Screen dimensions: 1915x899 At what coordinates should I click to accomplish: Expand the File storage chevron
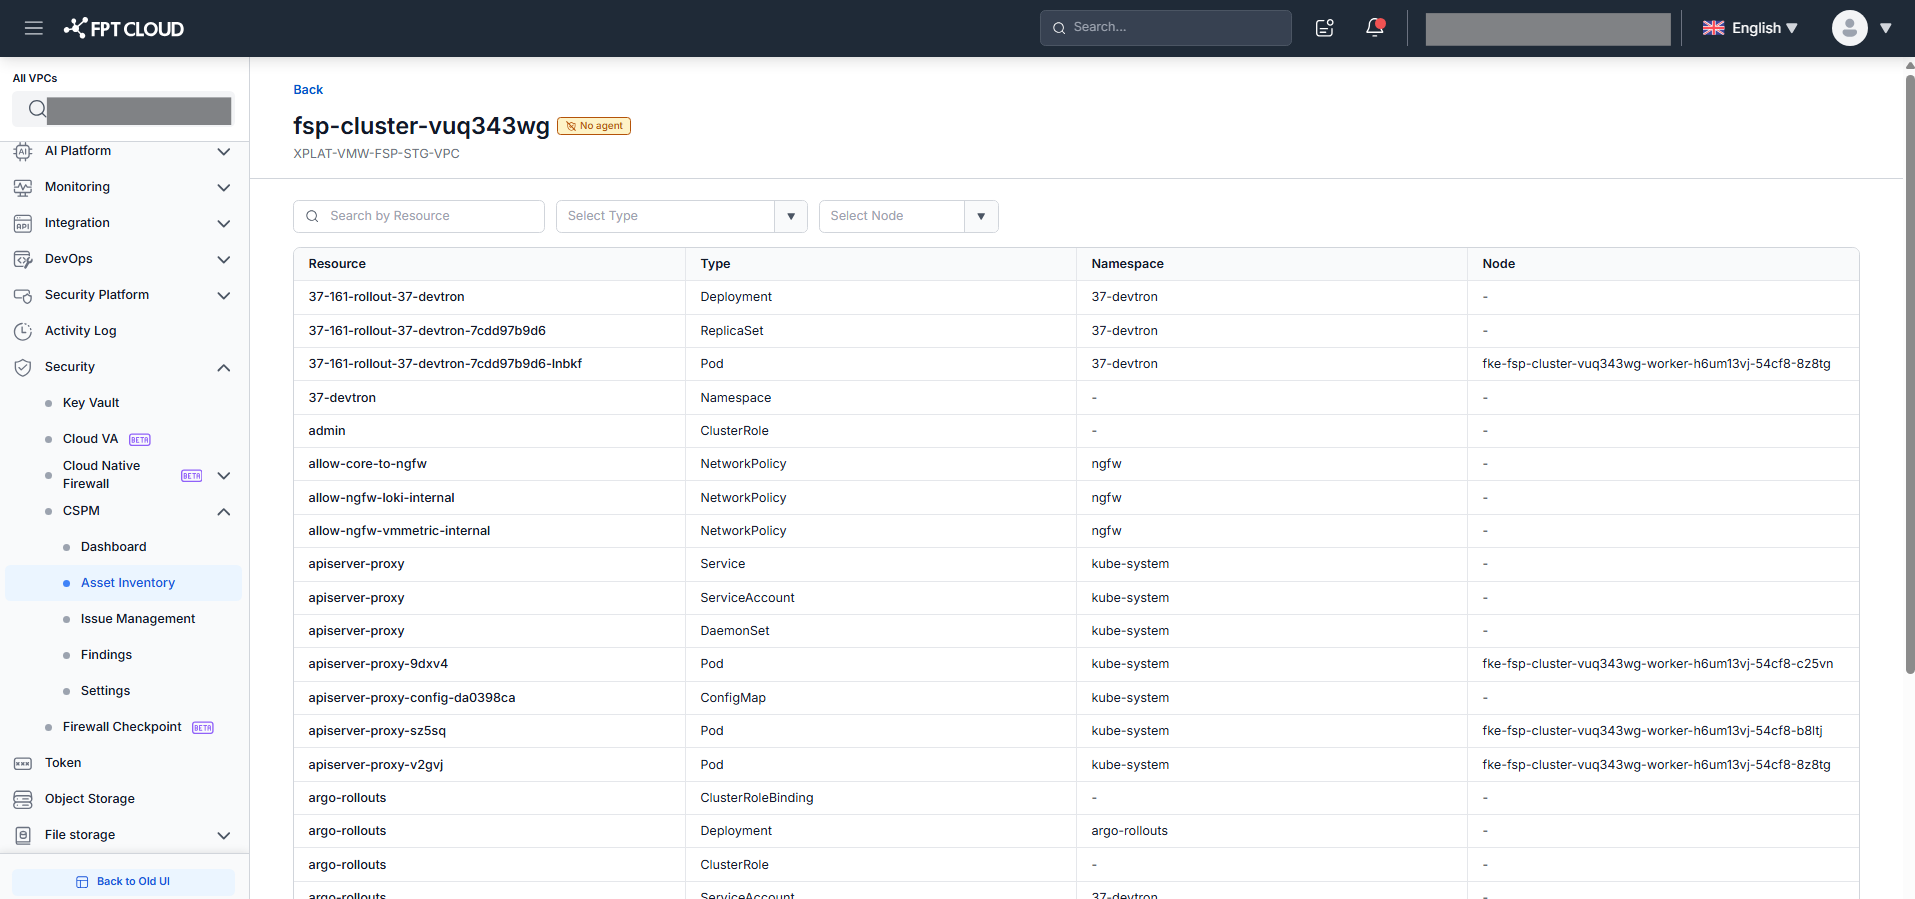coord(224,835)
